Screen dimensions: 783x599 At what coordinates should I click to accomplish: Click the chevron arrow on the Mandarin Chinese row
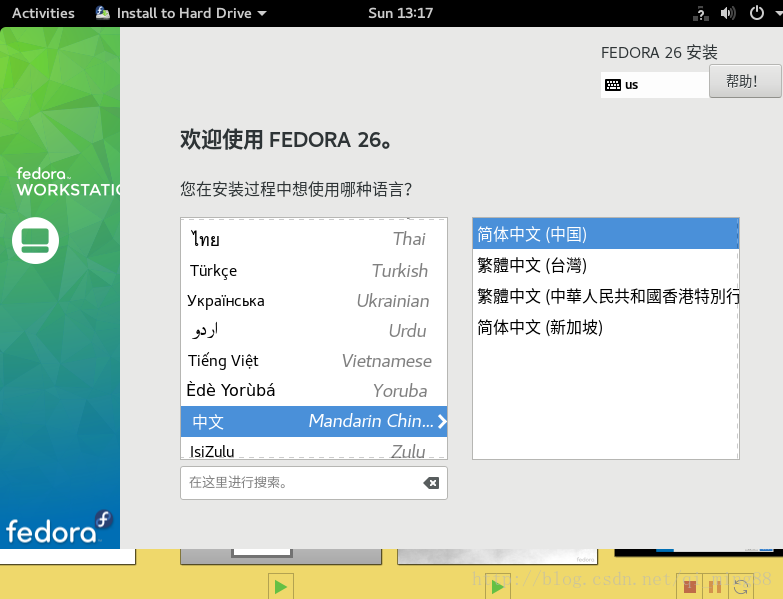click(x=441, y=421)
